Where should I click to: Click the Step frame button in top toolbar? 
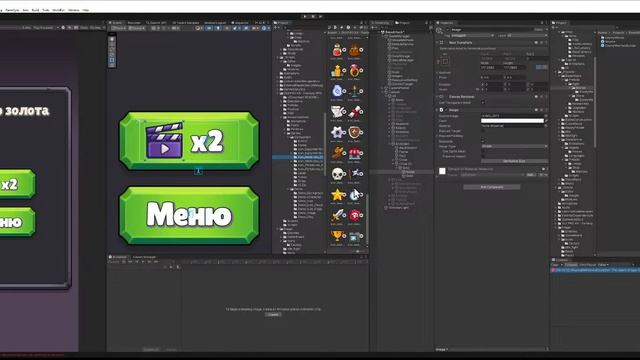pos(320,17)
